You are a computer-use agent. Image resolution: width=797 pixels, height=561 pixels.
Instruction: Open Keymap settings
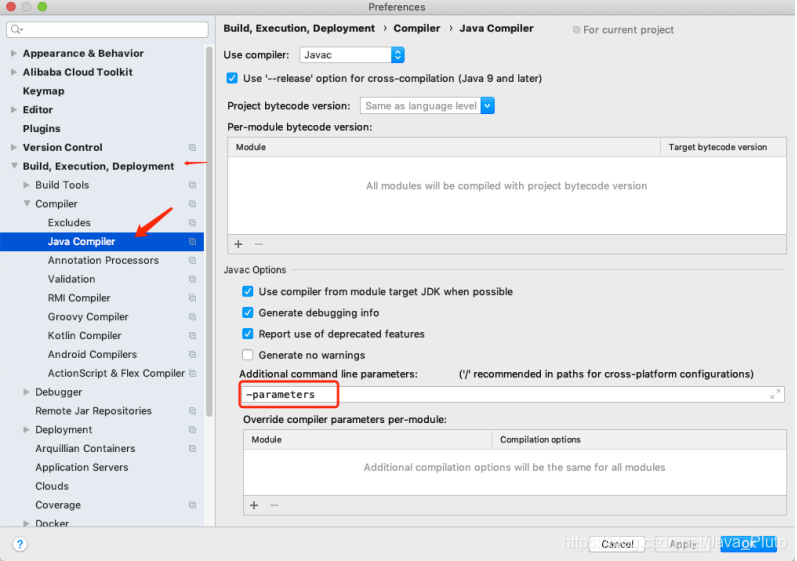(43, 91)
